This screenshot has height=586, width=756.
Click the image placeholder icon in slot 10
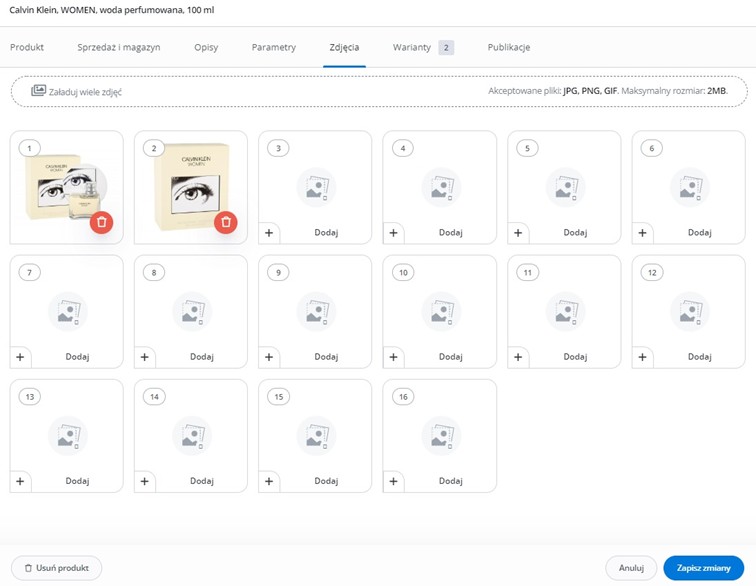pyautogui.click(x=441, y=312)
